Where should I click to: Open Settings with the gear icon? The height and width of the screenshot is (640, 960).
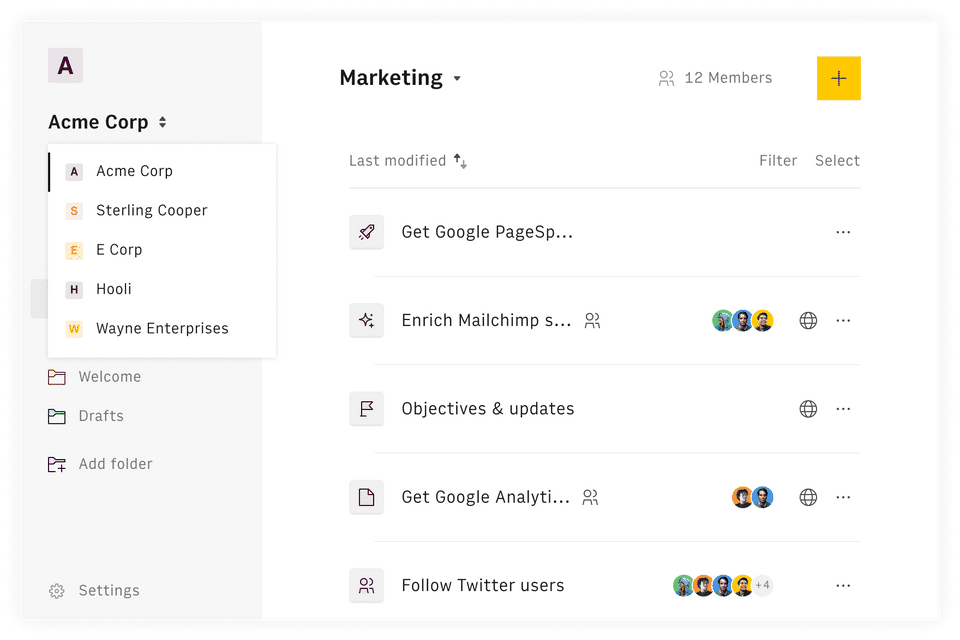57,591
